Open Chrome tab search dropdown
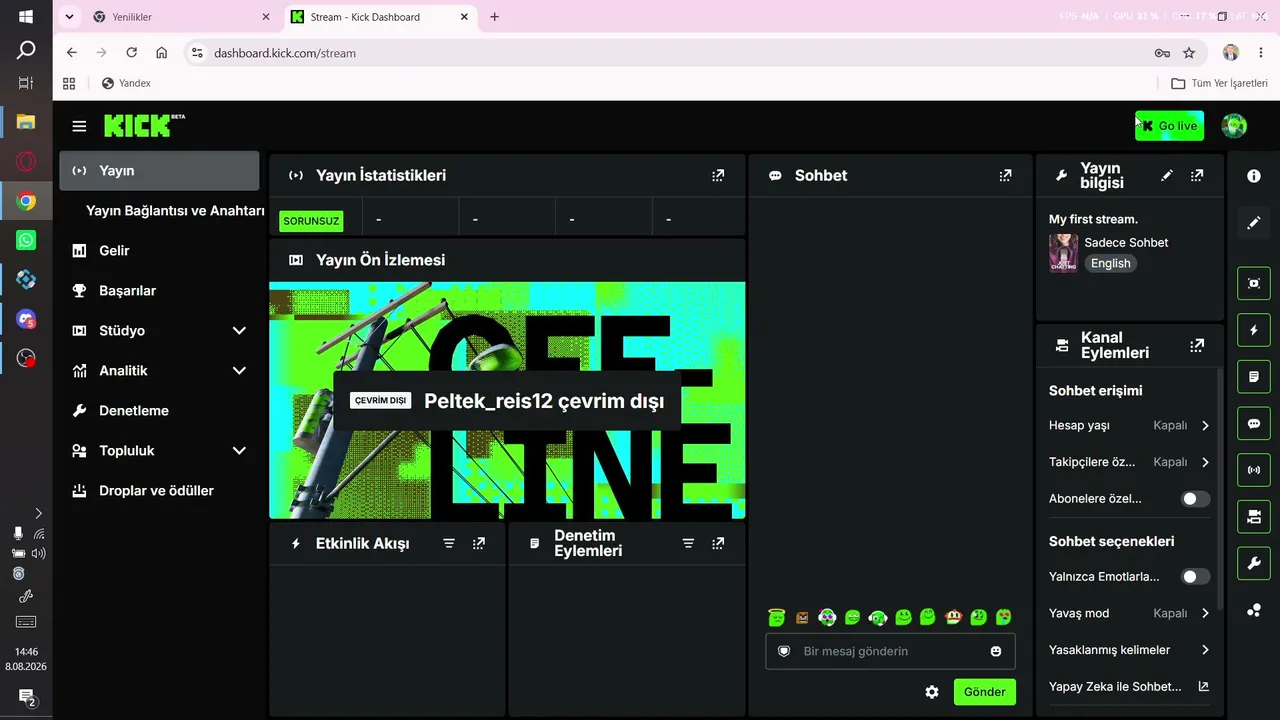This screenshot has width=1280, height=720. click(69, 17)
